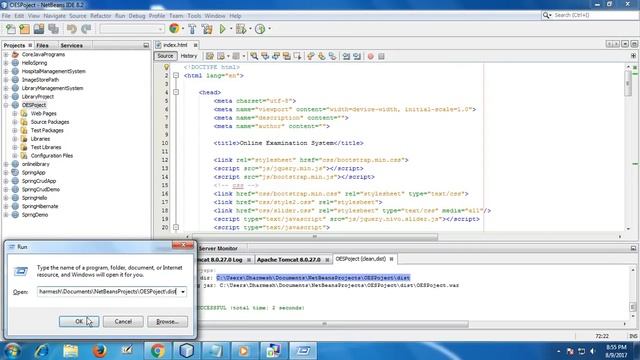Collapse the head tag fold at line 4
The height and width of the screenshot is (360, 640).
tap(176, 92)
